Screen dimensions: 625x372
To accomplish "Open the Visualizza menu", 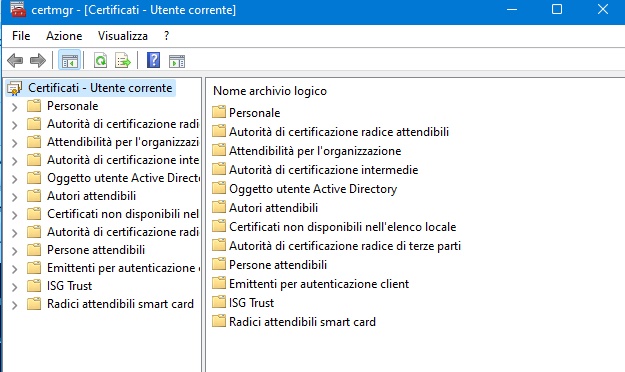I will pos(123,36).
